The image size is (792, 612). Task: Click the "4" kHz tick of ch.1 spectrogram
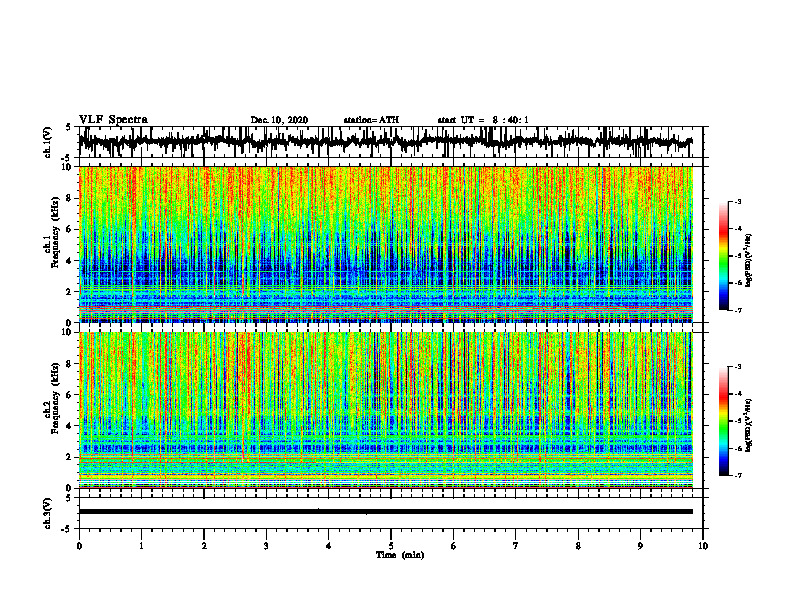(70, 261)
